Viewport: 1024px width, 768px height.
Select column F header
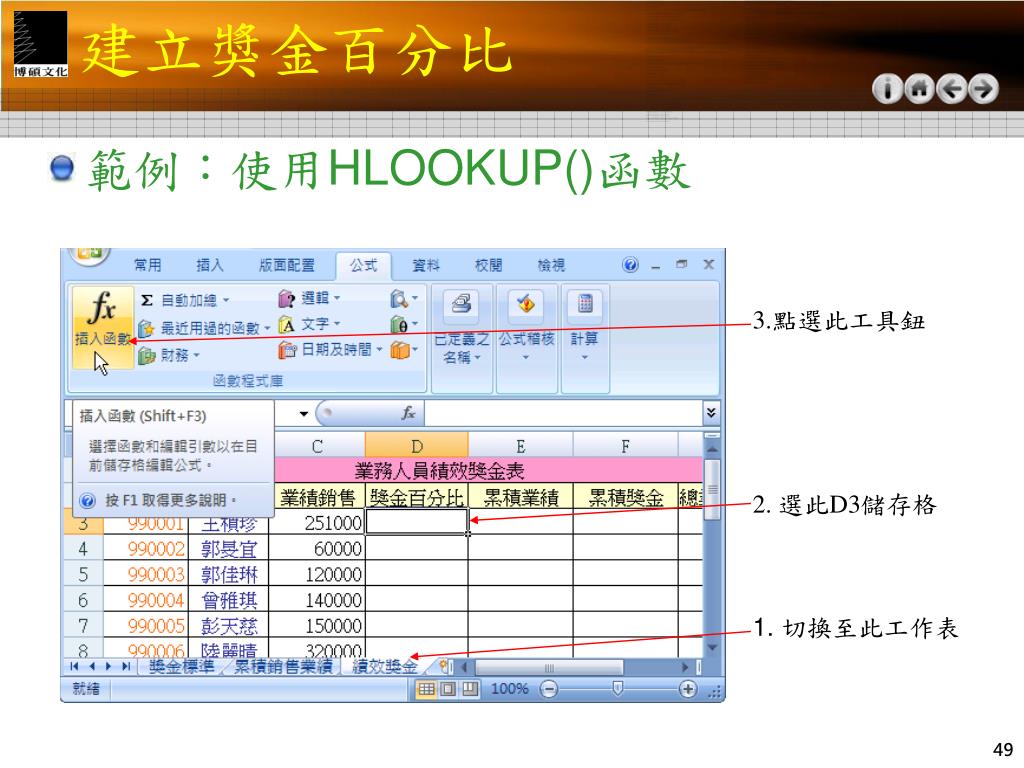click(x=625, y=446)
